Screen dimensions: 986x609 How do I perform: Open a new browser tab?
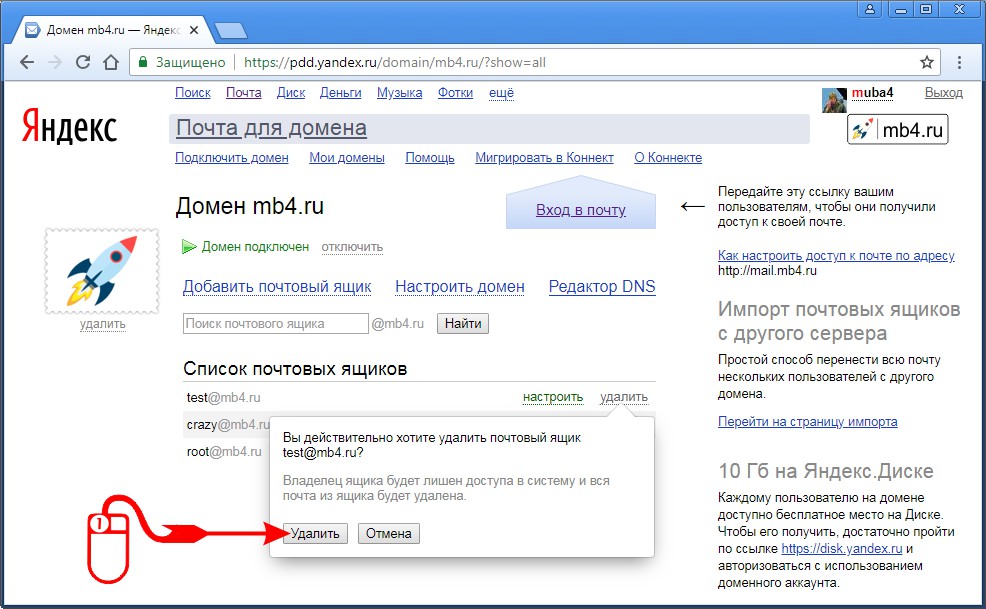(230, 30)
